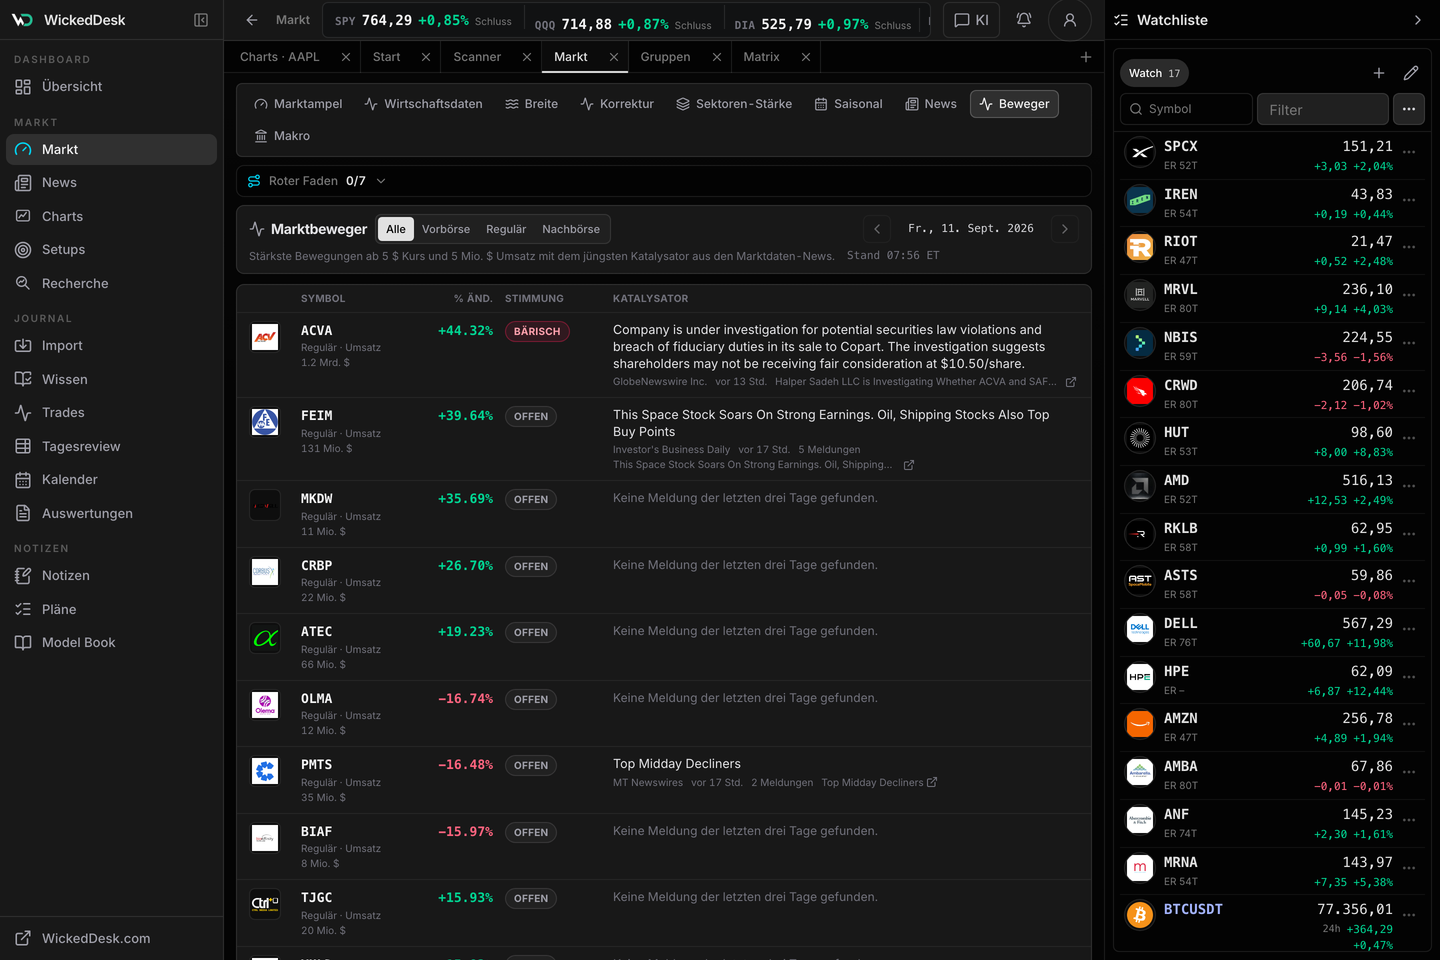Open FEIM news external link icon

pyautogui.click(x=909, y=465)
